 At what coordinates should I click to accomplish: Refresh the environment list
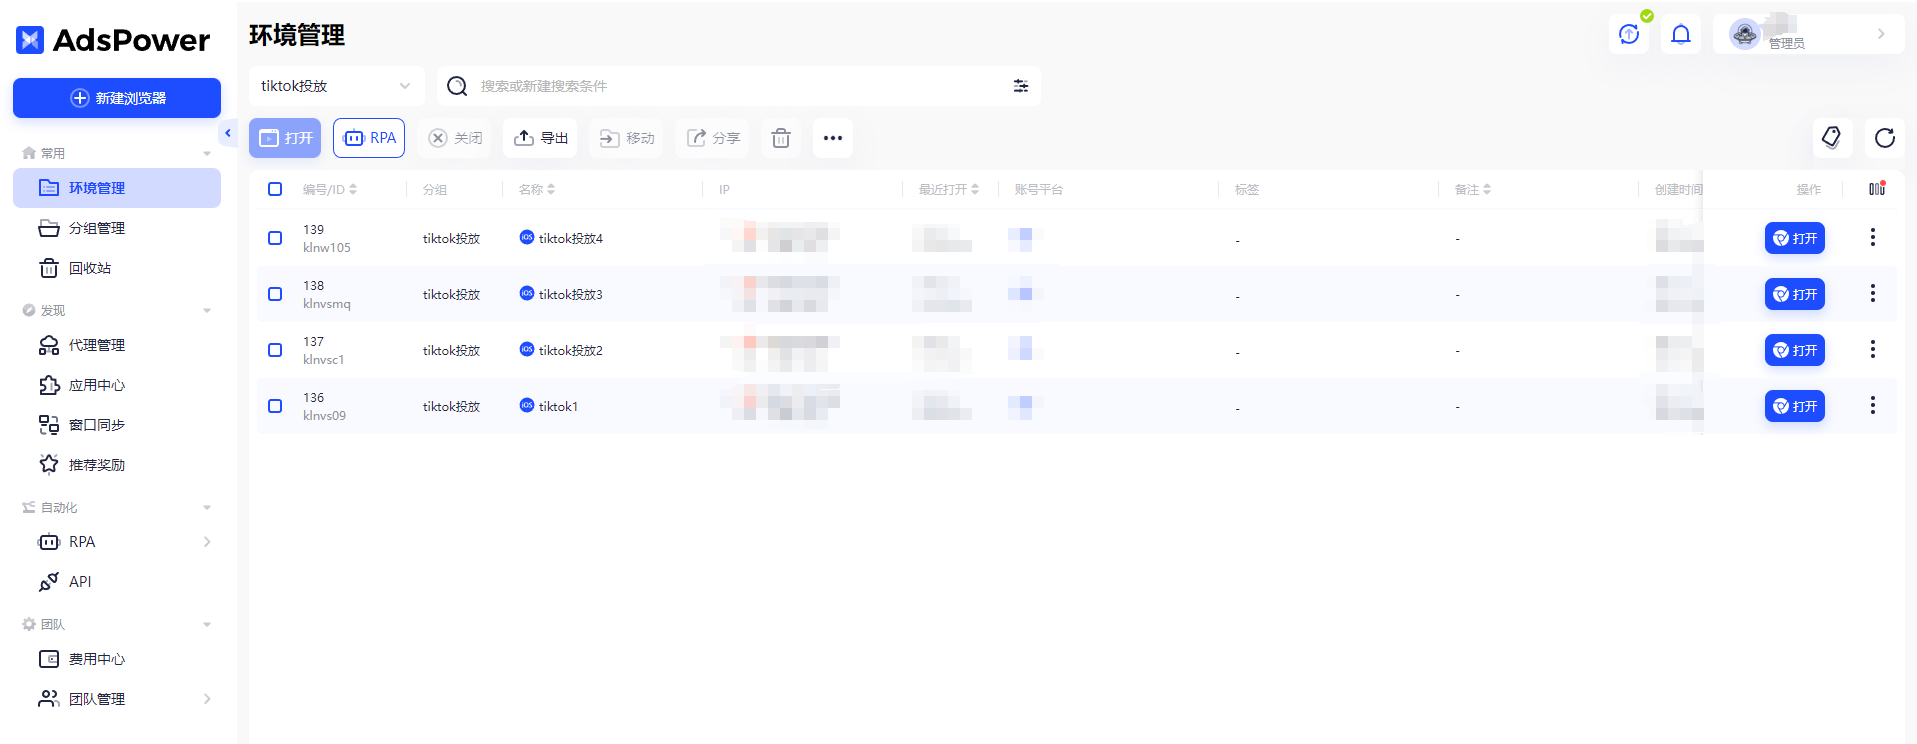[1884, 138]
